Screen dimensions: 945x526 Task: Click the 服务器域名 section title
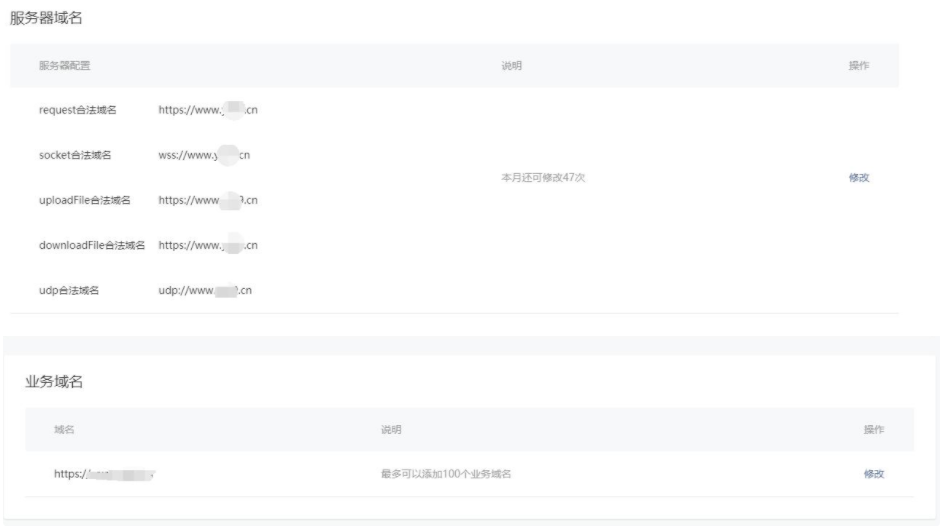[x=46, y=18]
